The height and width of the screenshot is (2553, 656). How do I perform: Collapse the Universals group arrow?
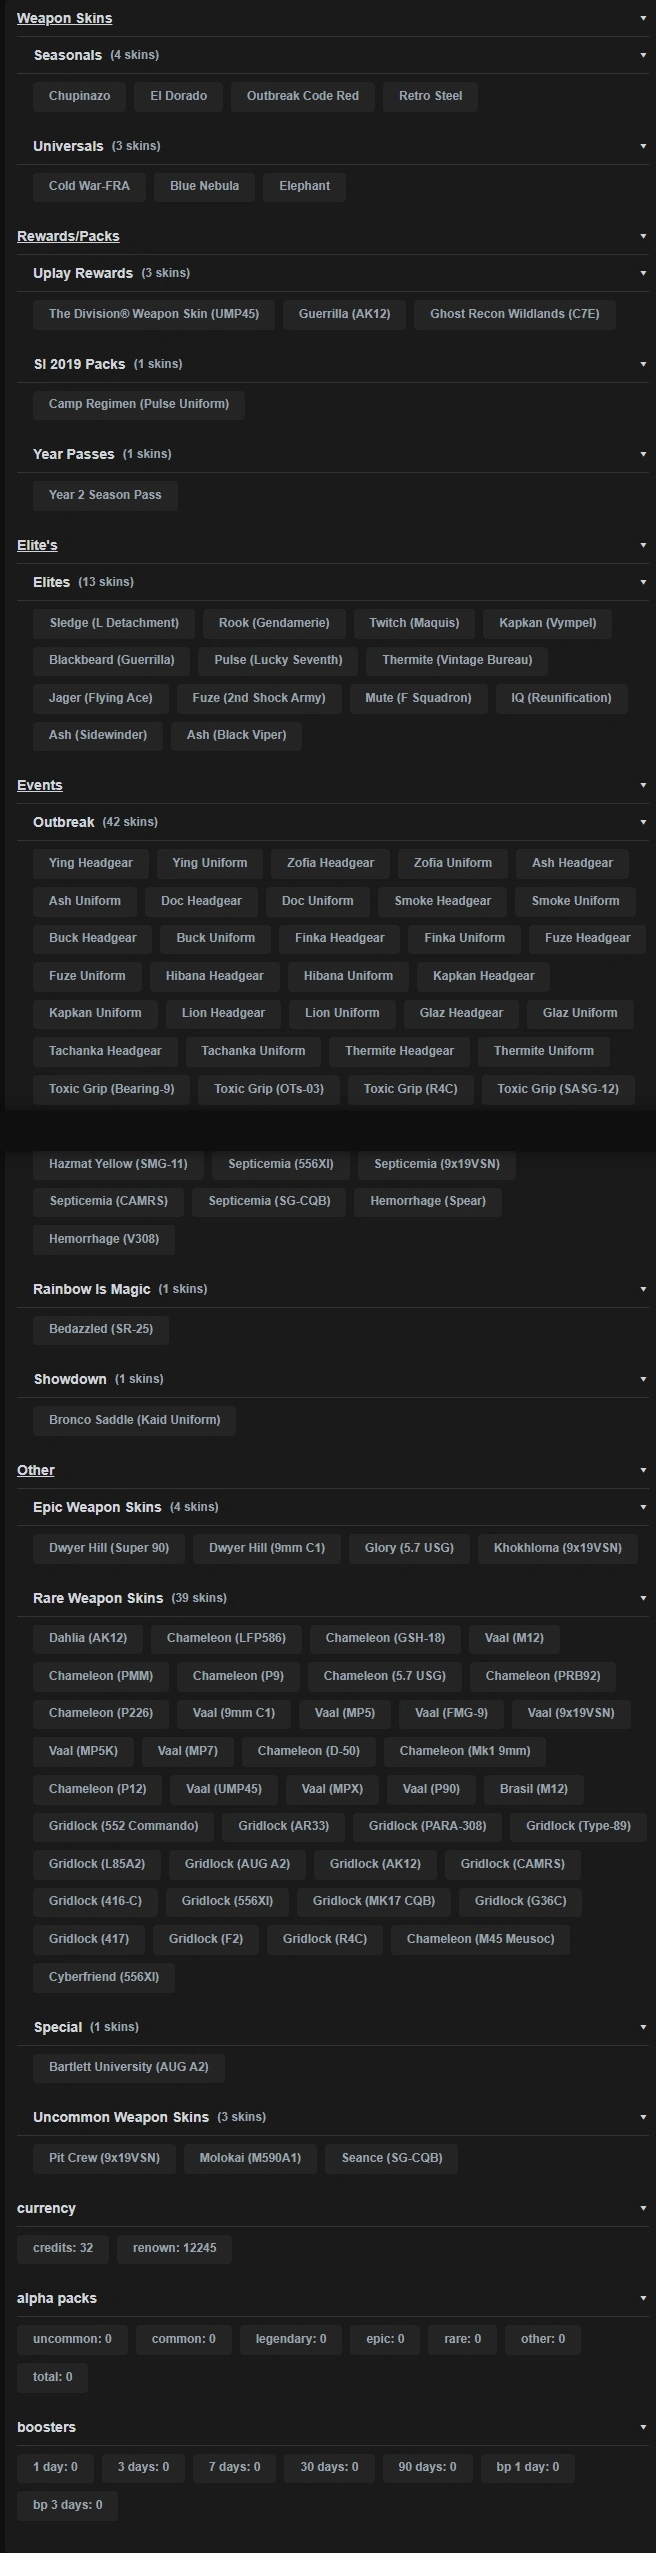pyautogui.click(x=643, y=146)
